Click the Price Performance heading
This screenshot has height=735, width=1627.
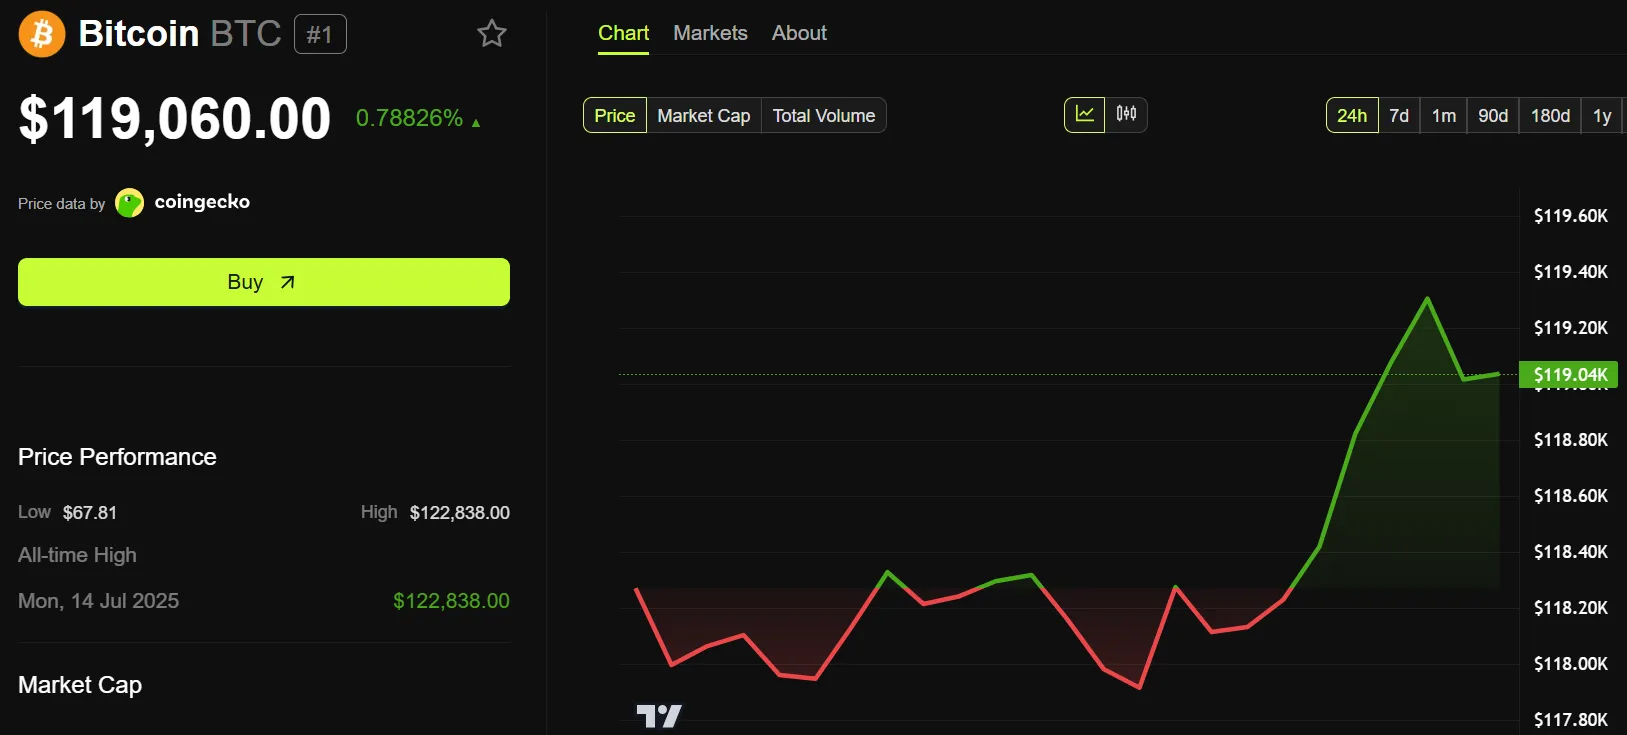coord(117,457)
